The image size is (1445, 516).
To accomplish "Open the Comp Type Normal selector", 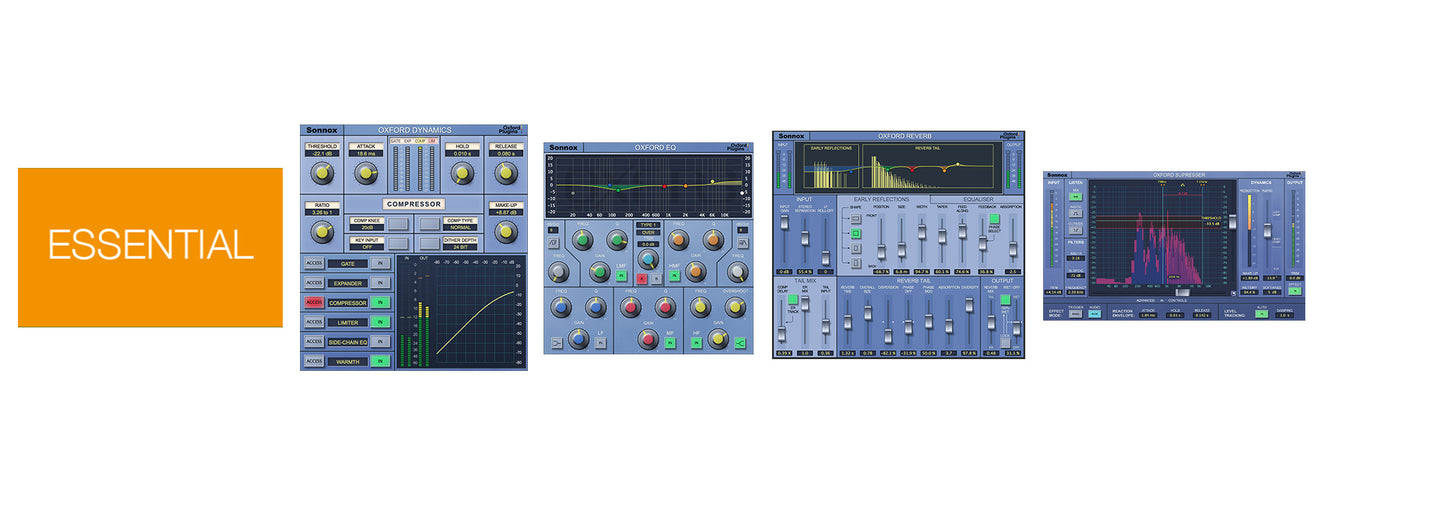I will click(x=459, y=224).
